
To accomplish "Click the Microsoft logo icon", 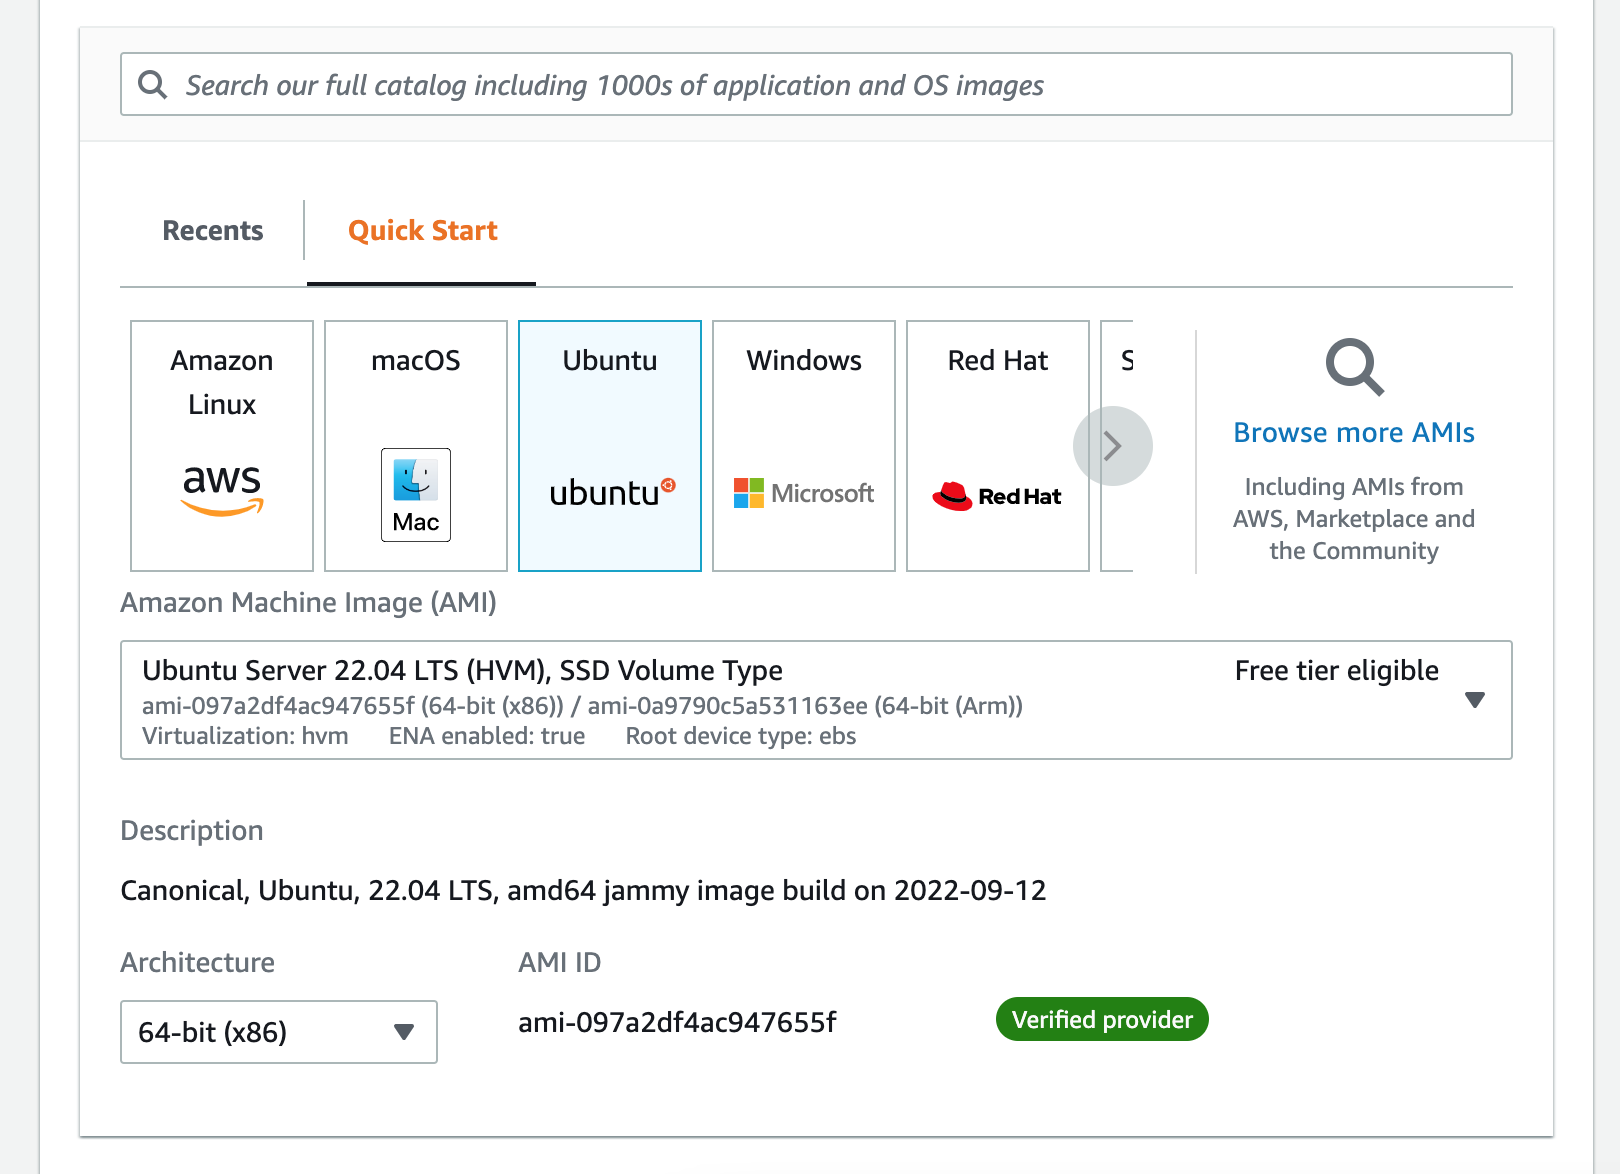I will tap(804, 493).
